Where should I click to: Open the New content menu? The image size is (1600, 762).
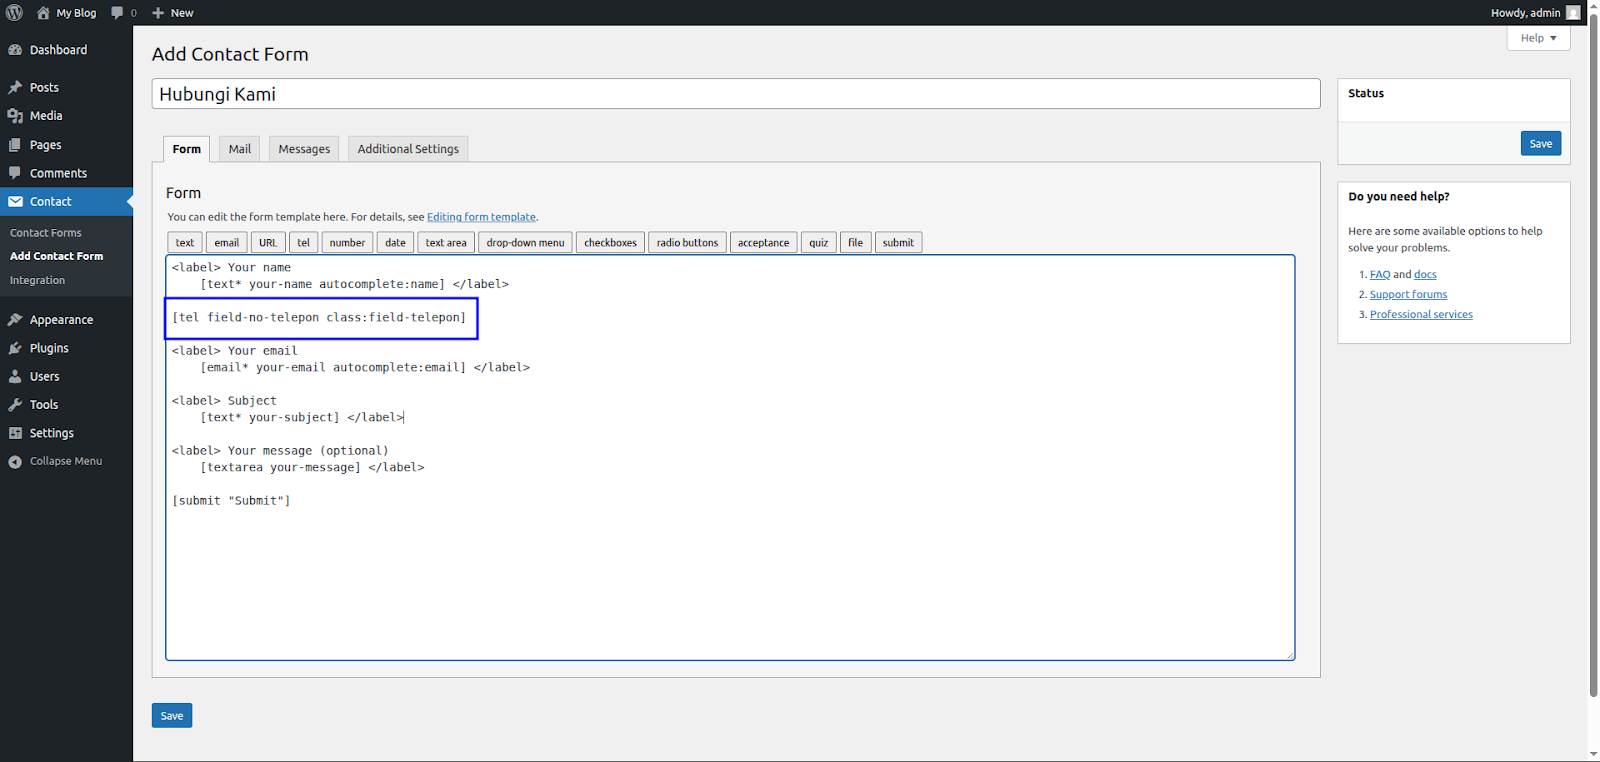pyautogui.click(x=172, y=13)
